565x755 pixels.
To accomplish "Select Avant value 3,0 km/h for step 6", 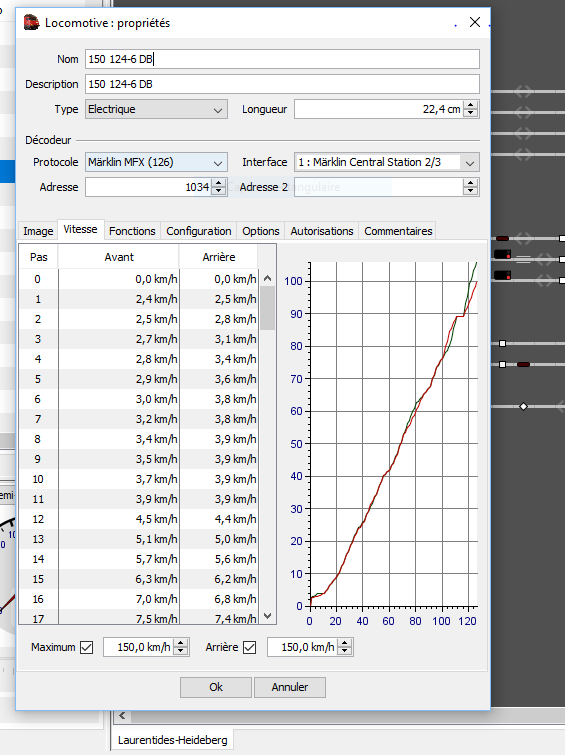I will click(119, 399).
